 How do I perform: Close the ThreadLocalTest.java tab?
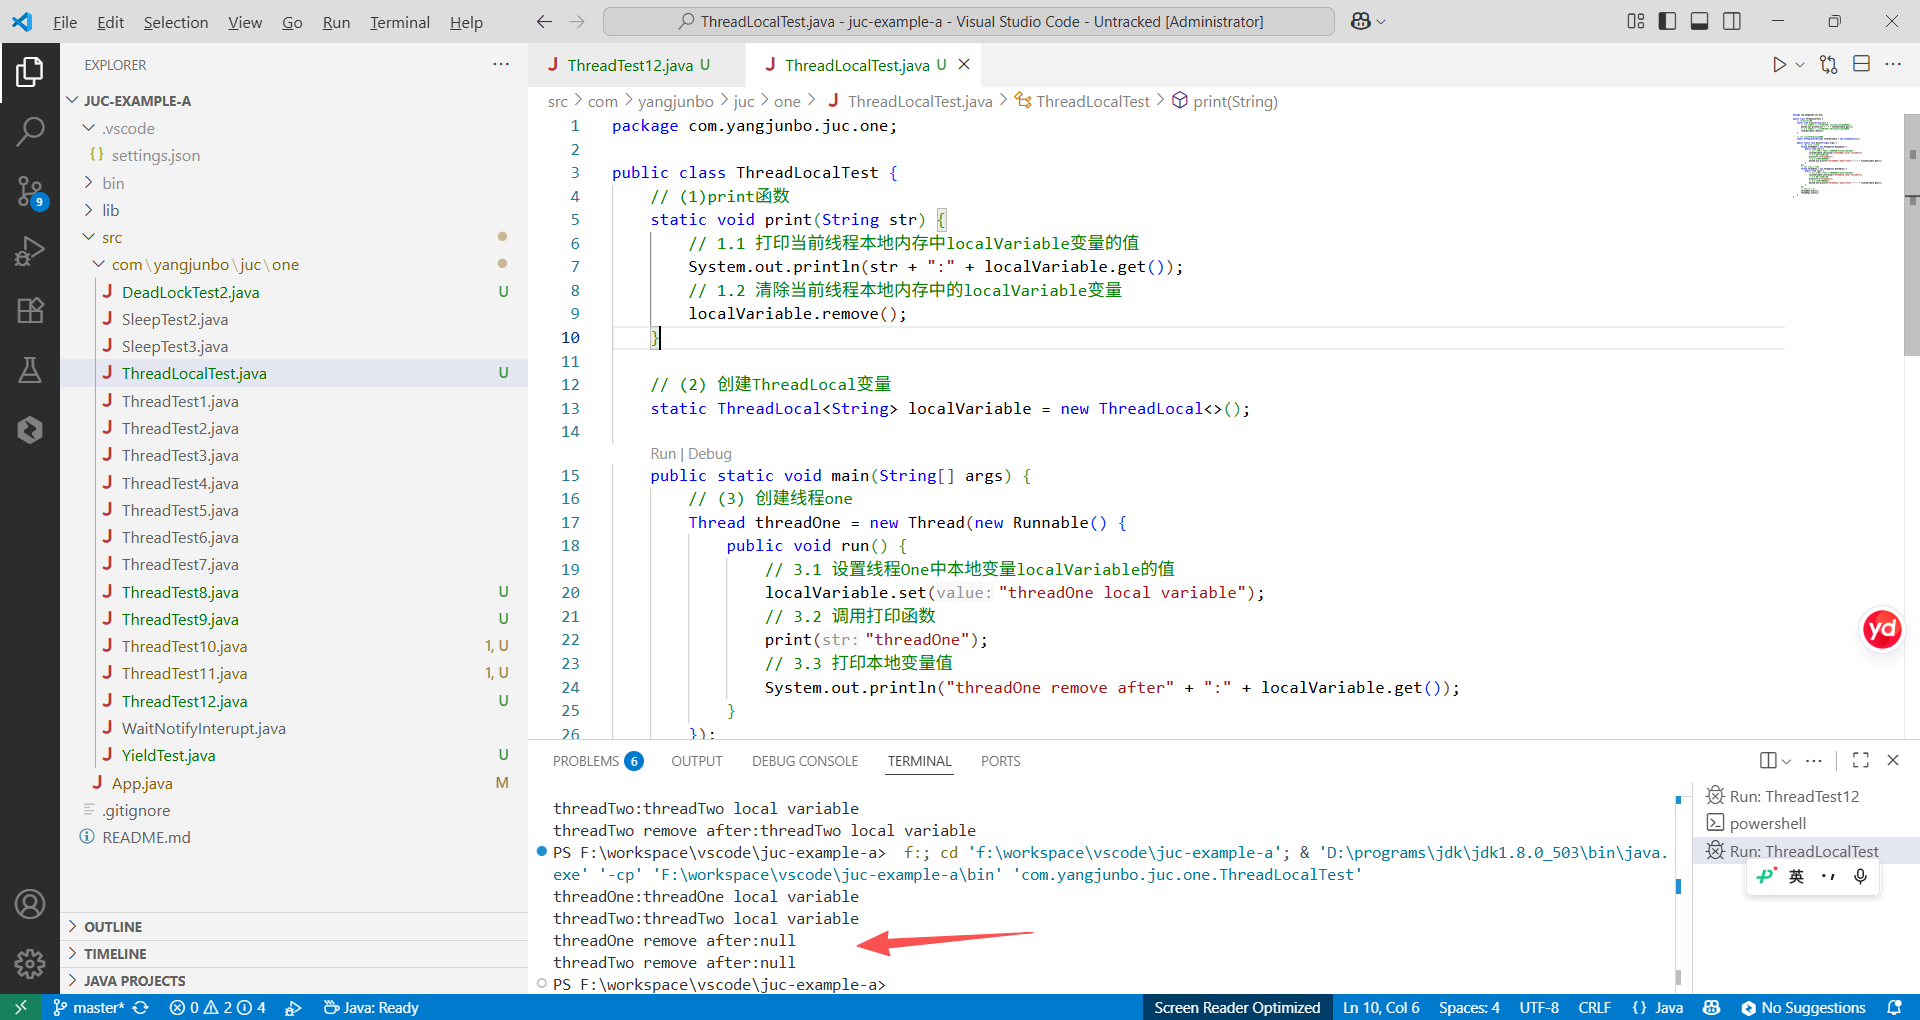(964, 64)
